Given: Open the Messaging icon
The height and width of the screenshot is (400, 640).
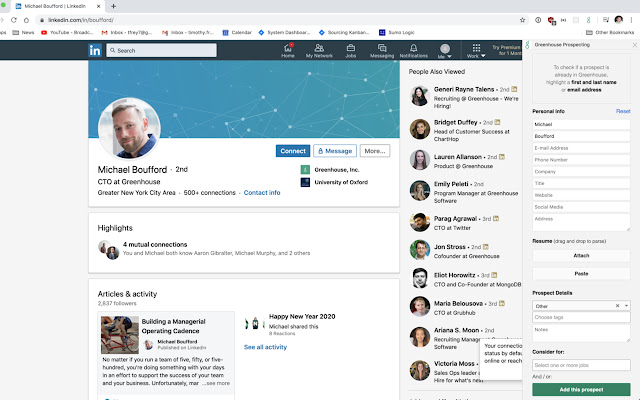Looking at the screenshot, I should click(x=383, y=50).
